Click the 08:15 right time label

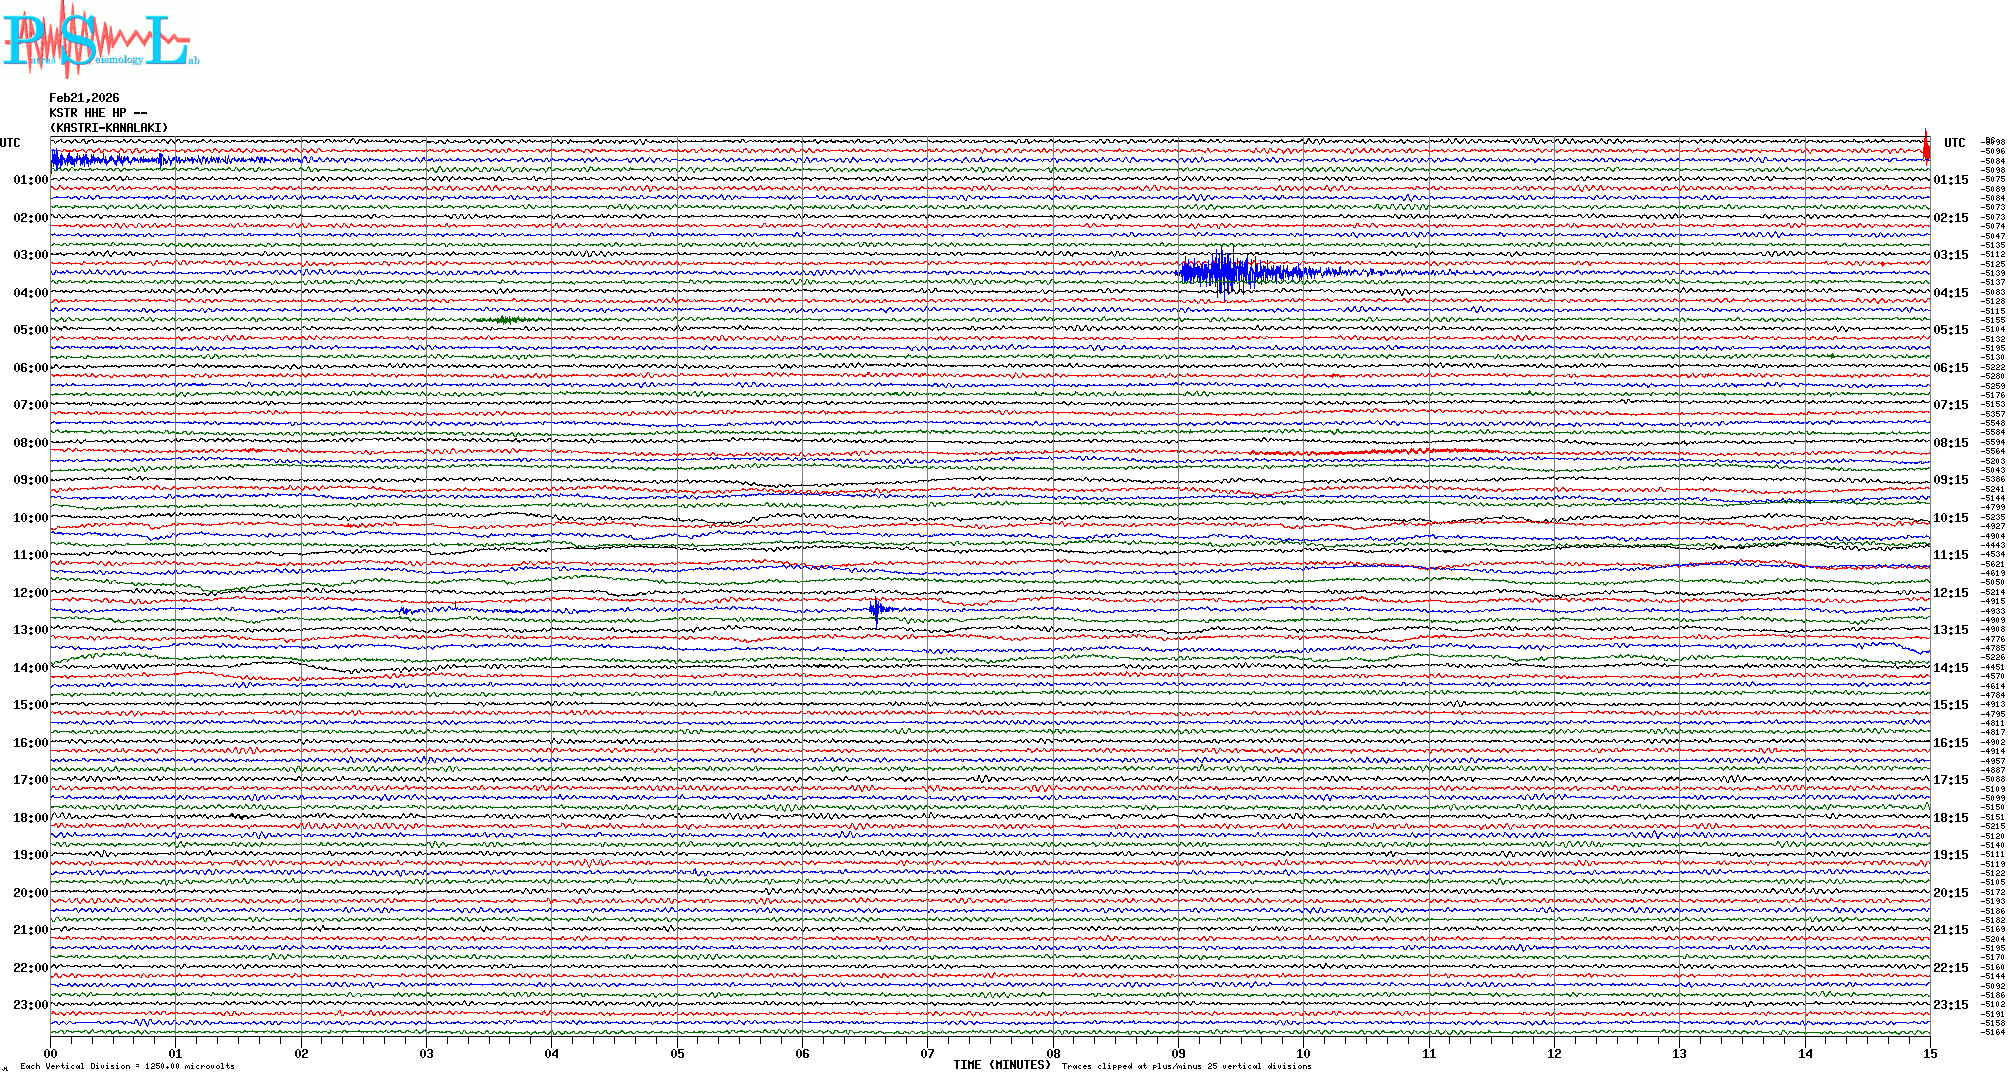(x=1950, y=443)
